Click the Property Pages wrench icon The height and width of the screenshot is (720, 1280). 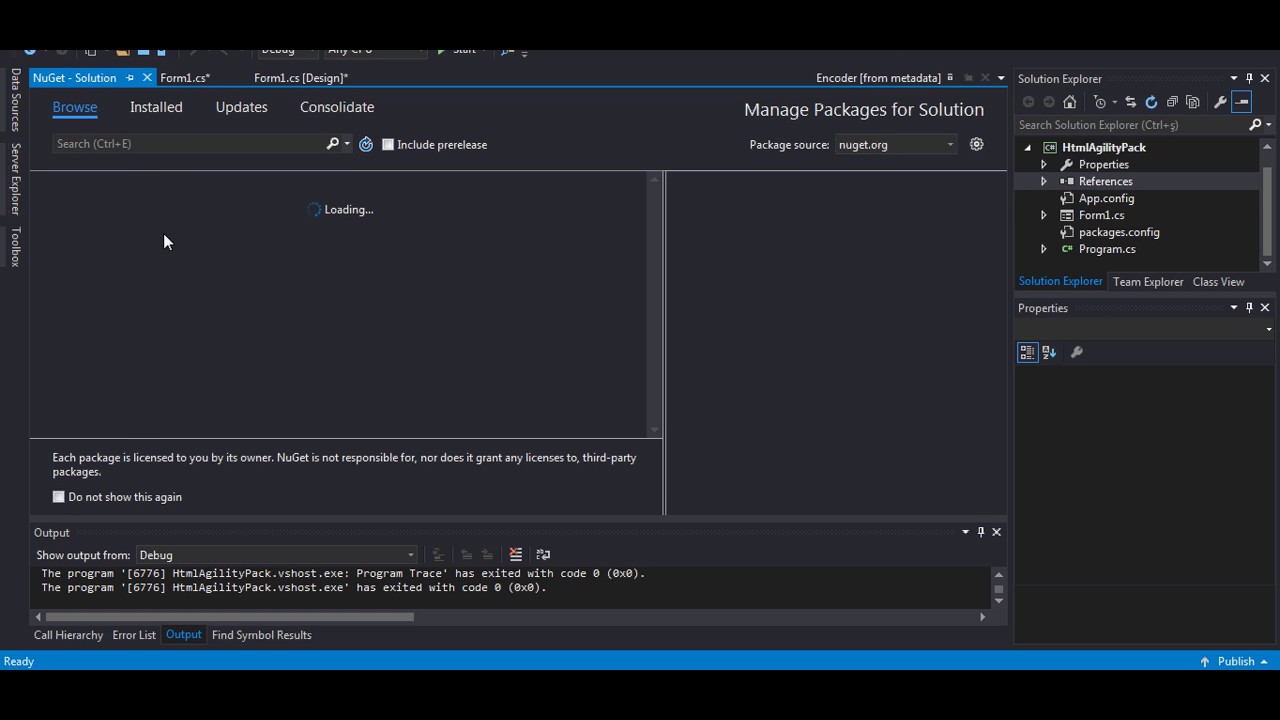coord(1077,352)
